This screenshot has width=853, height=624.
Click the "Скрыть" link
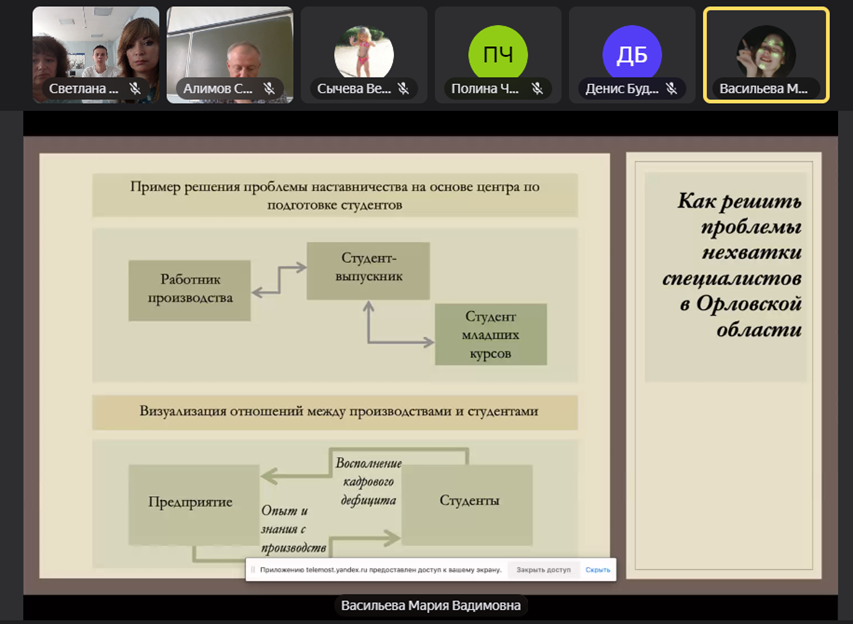click(x=598, y=570)
